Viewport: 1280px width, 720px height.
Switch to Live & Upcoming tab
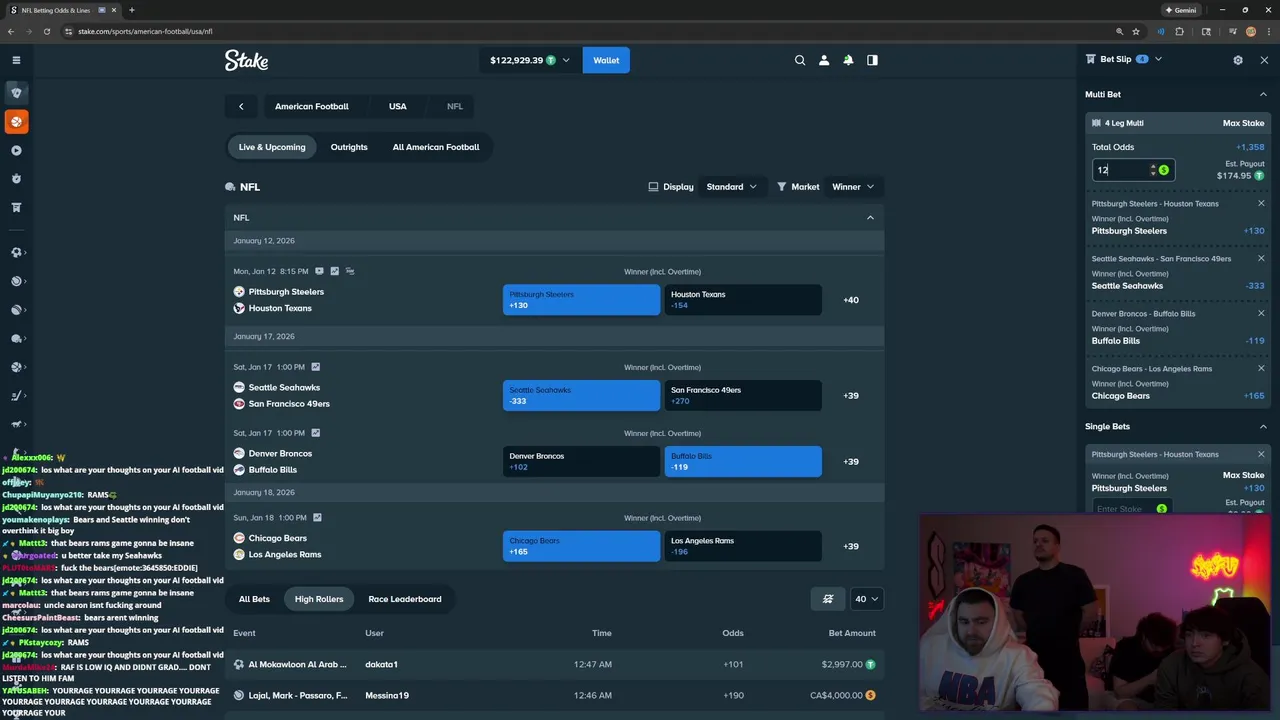272,147
